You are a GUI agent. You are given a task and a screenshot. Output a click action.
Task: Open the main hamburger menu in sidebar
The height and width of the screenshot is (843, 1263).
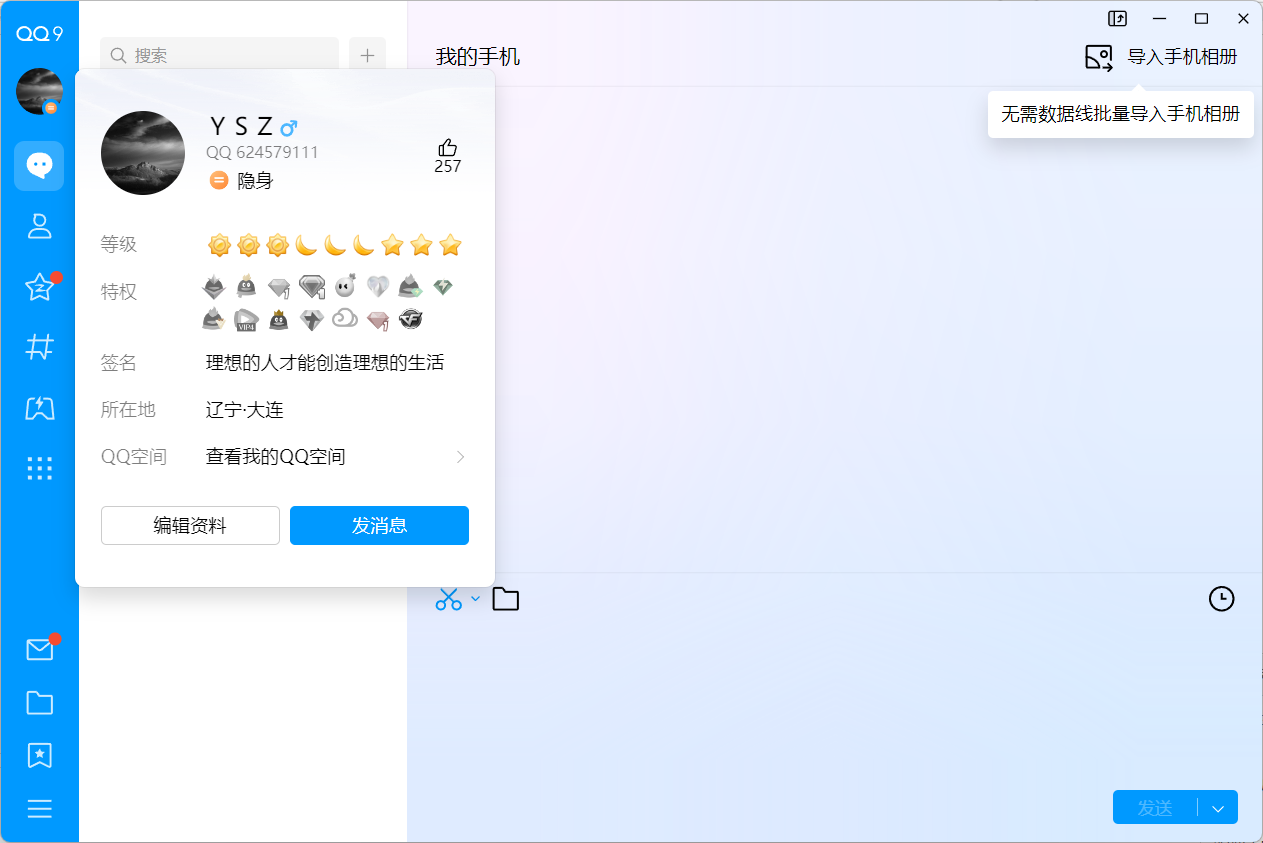pos(39,809)
